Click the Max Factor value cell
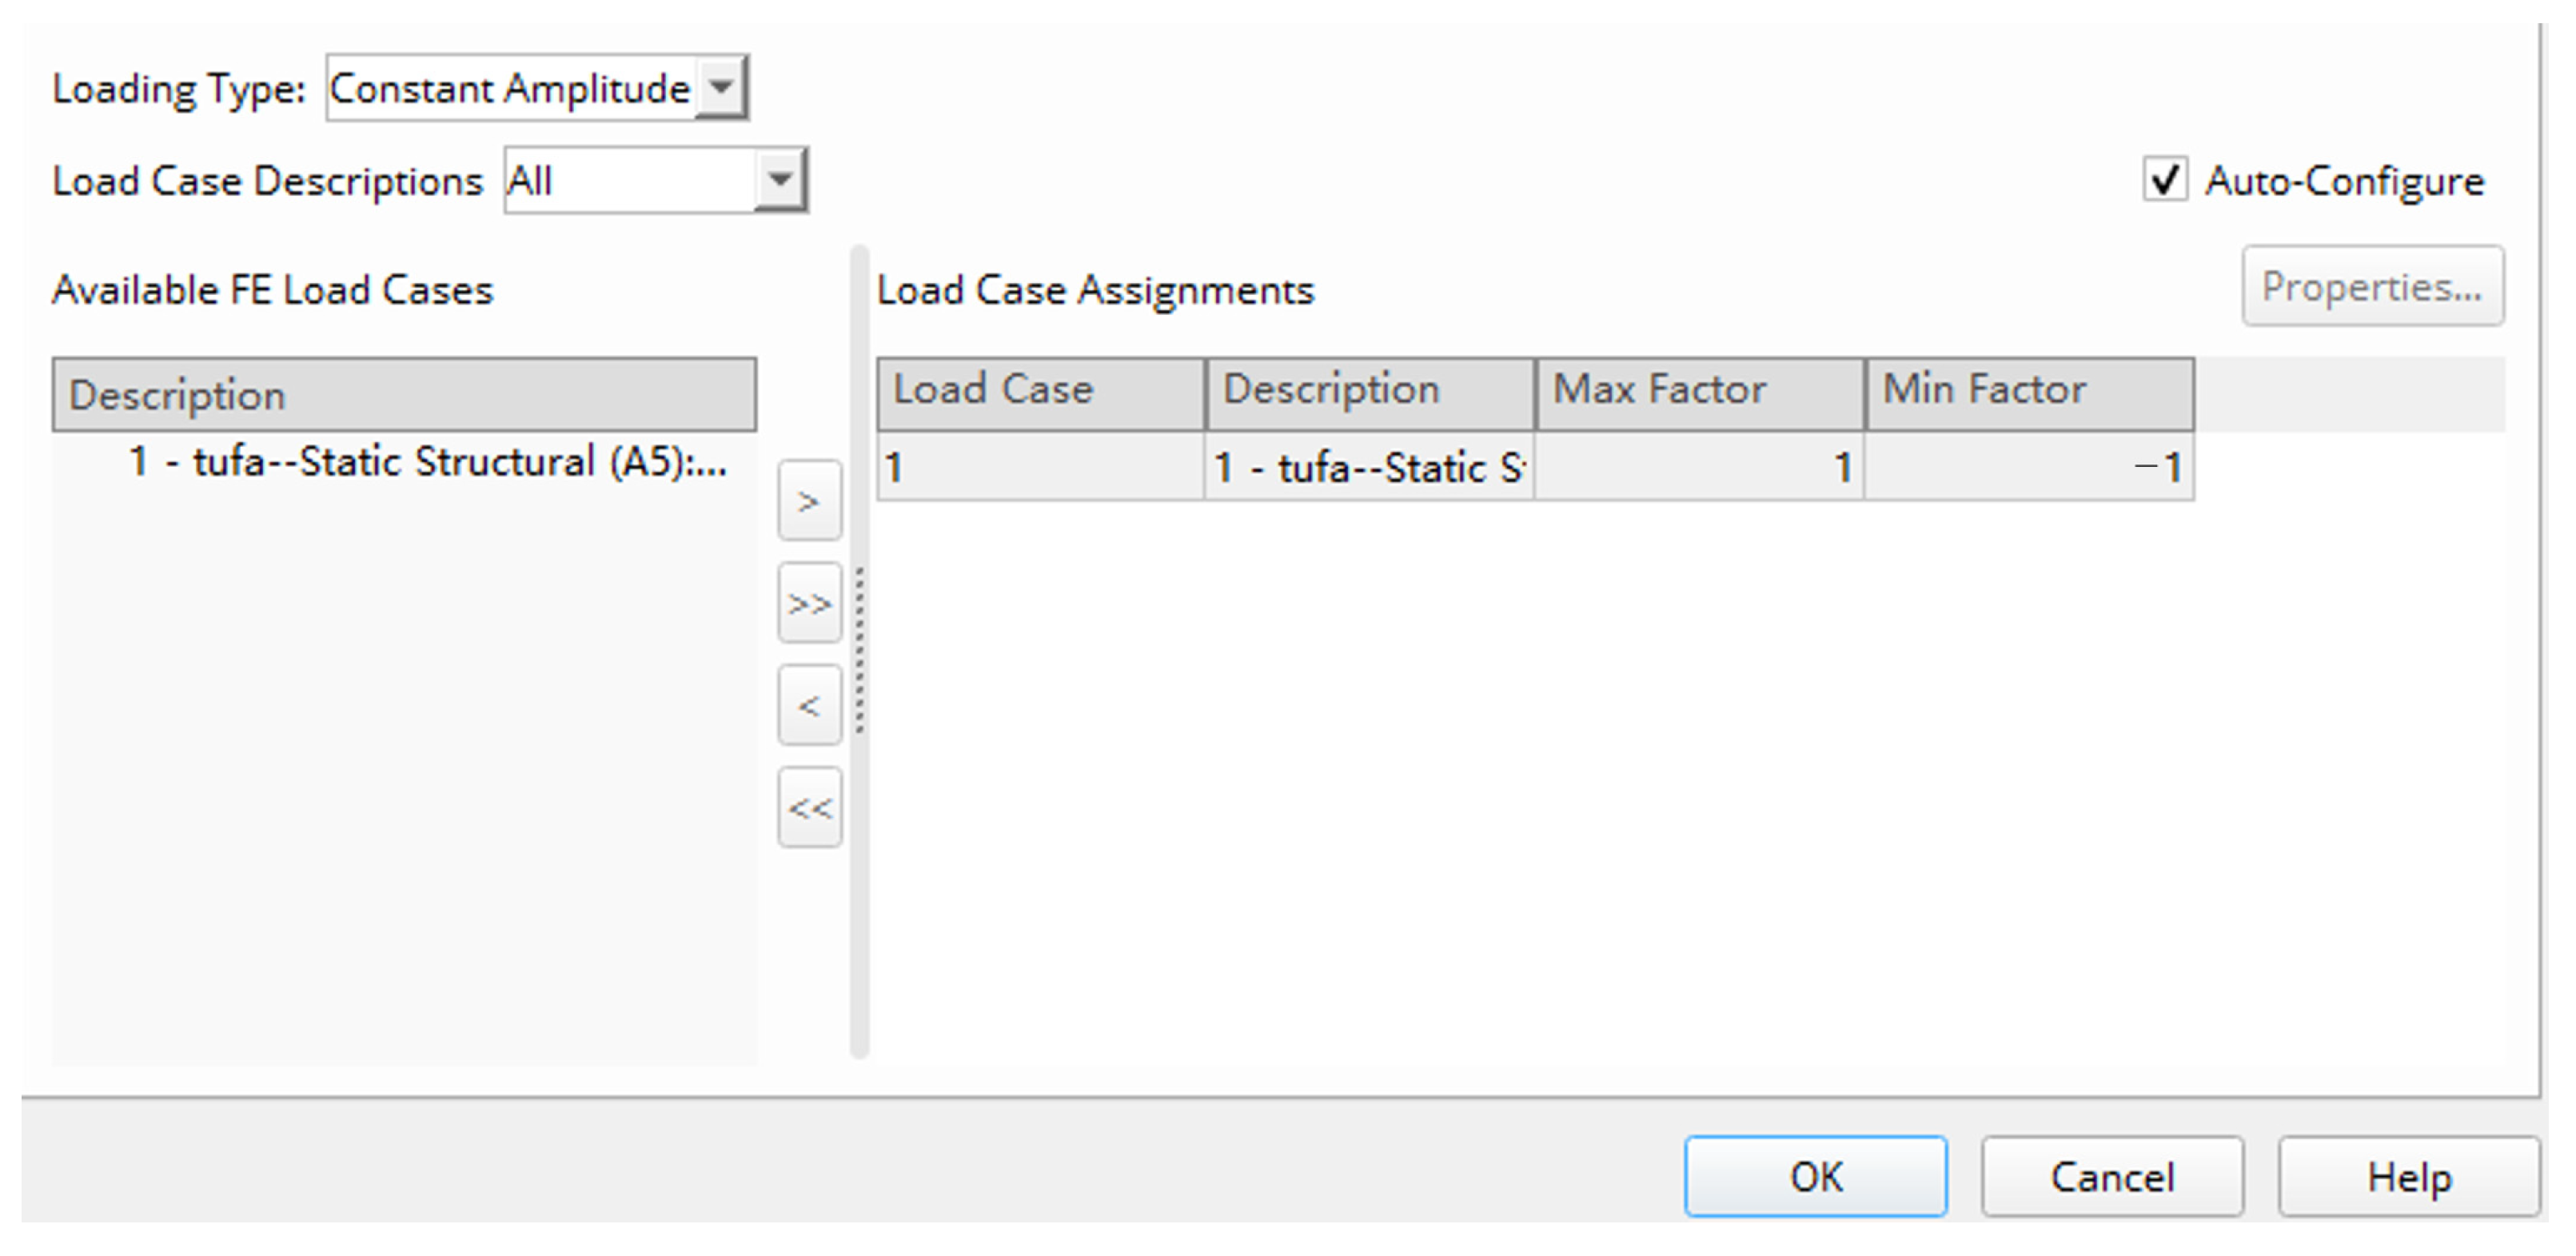 click(x=1699, y=467)
